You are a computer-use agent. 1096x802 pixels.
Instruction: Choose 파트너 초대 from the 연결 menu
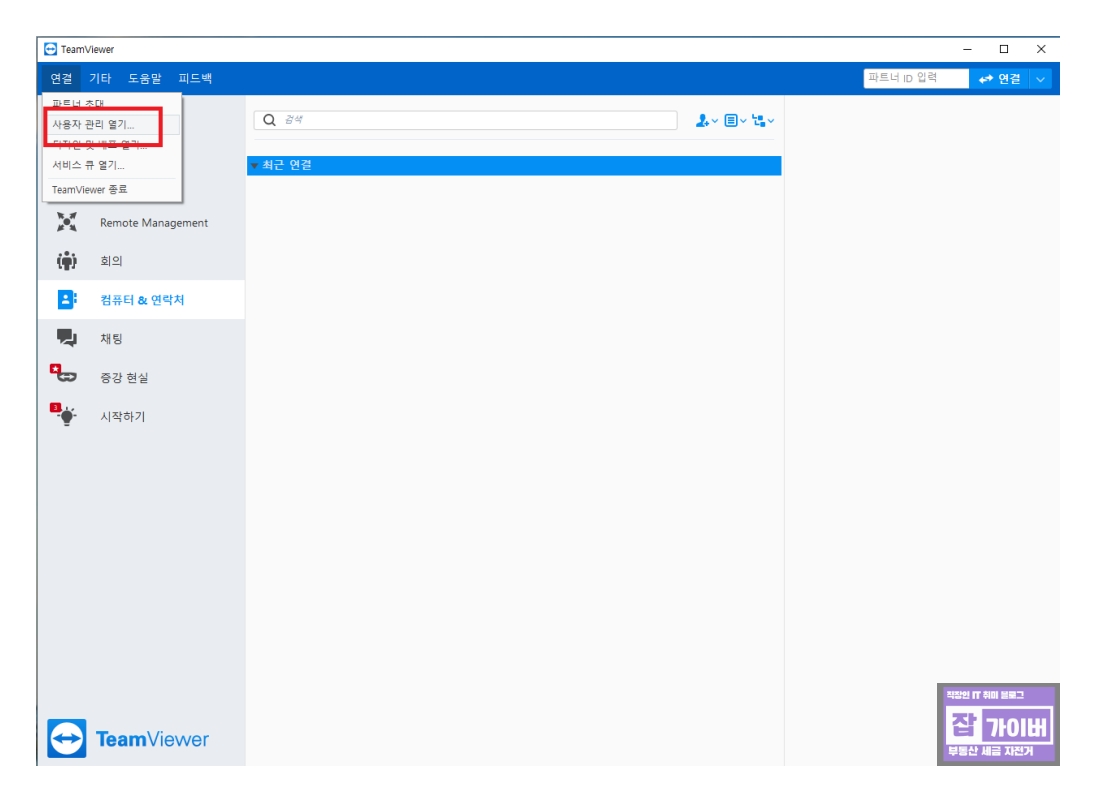112,103
